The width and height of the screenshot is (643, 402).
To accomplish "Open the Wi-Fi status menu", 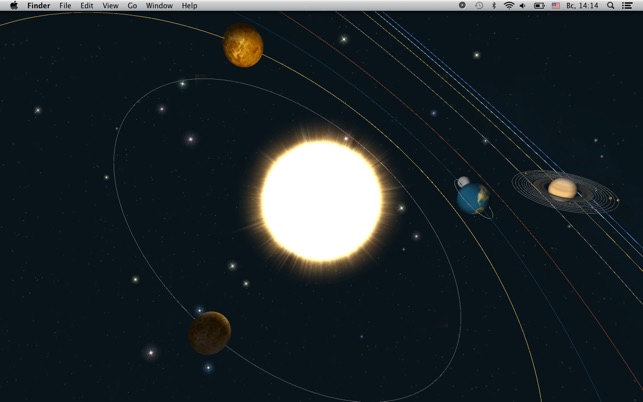I will click(508, 6).
